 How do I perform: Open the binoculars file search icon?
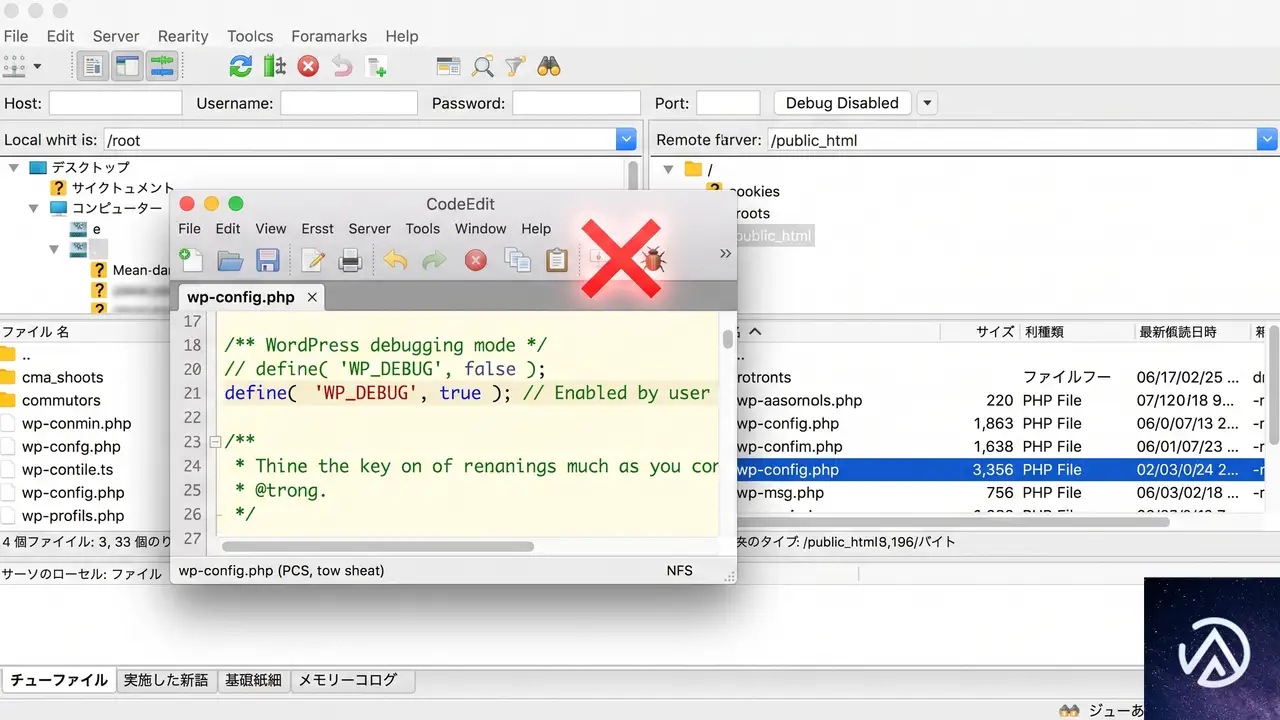pos(548,67)
